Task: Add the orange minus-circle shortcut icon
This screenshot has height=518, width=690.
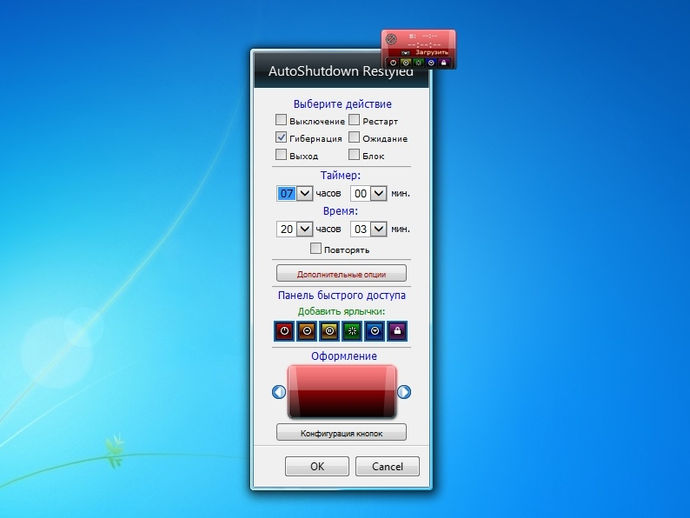Action: tap(307, 331)
